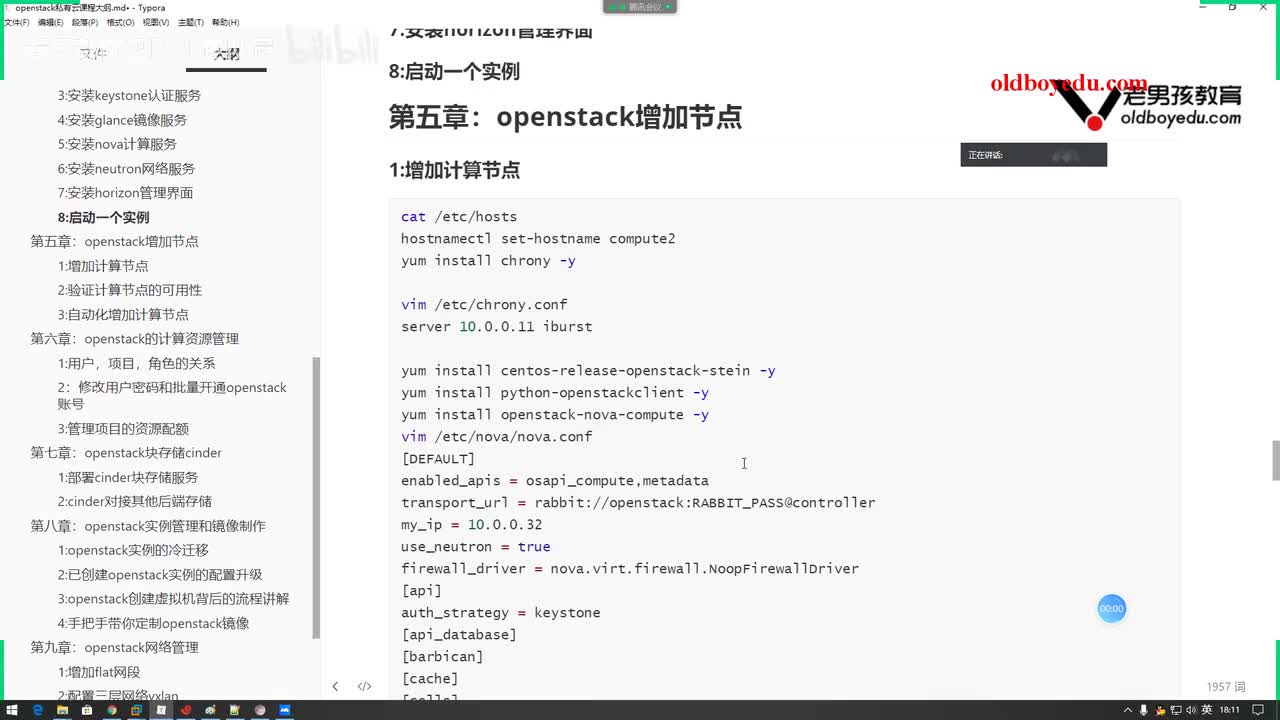Click the code line server 10.0.0.11 iburst
Screen dimensions: 1280x720
pyautogui.click(x=496, y=327)
